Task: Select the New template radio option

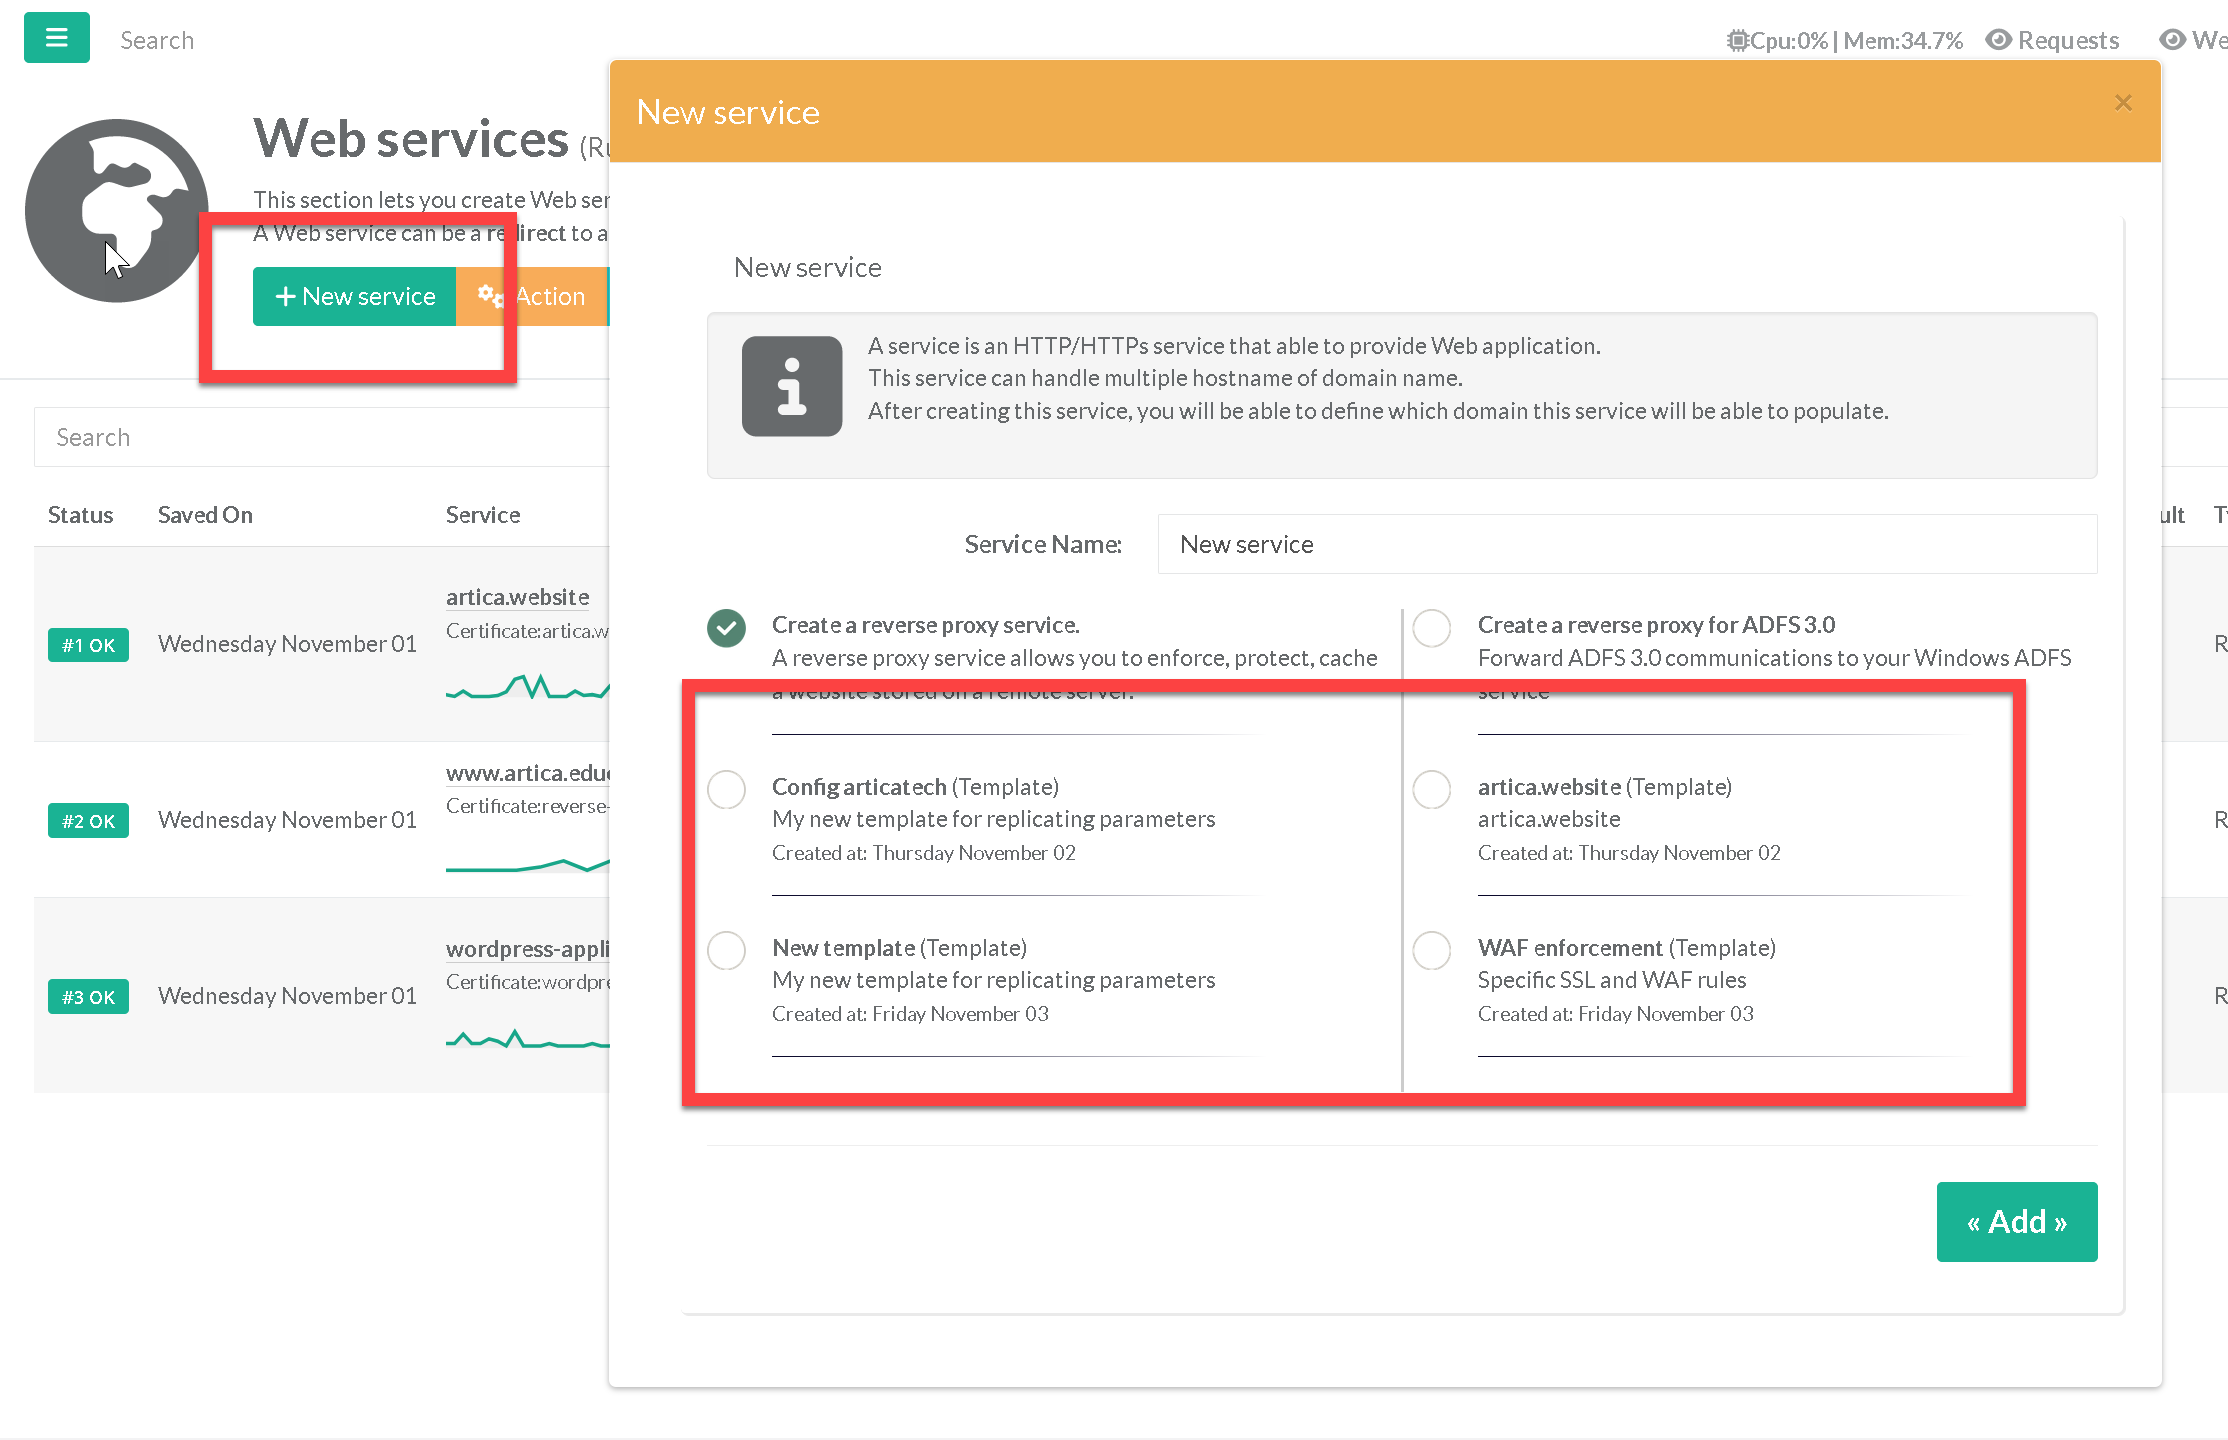Action: click(727, 950)
